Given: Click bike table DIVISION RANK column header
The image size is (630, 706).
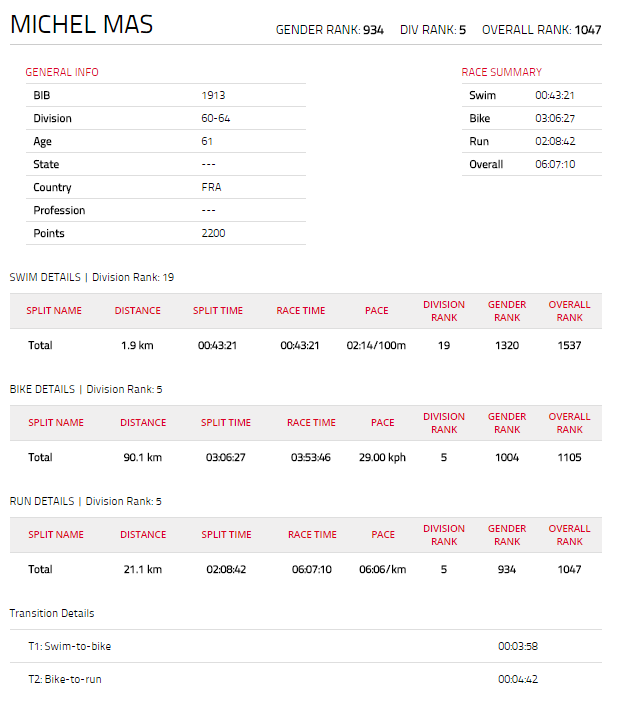Looking at the screenshot, I should point(444,423).
